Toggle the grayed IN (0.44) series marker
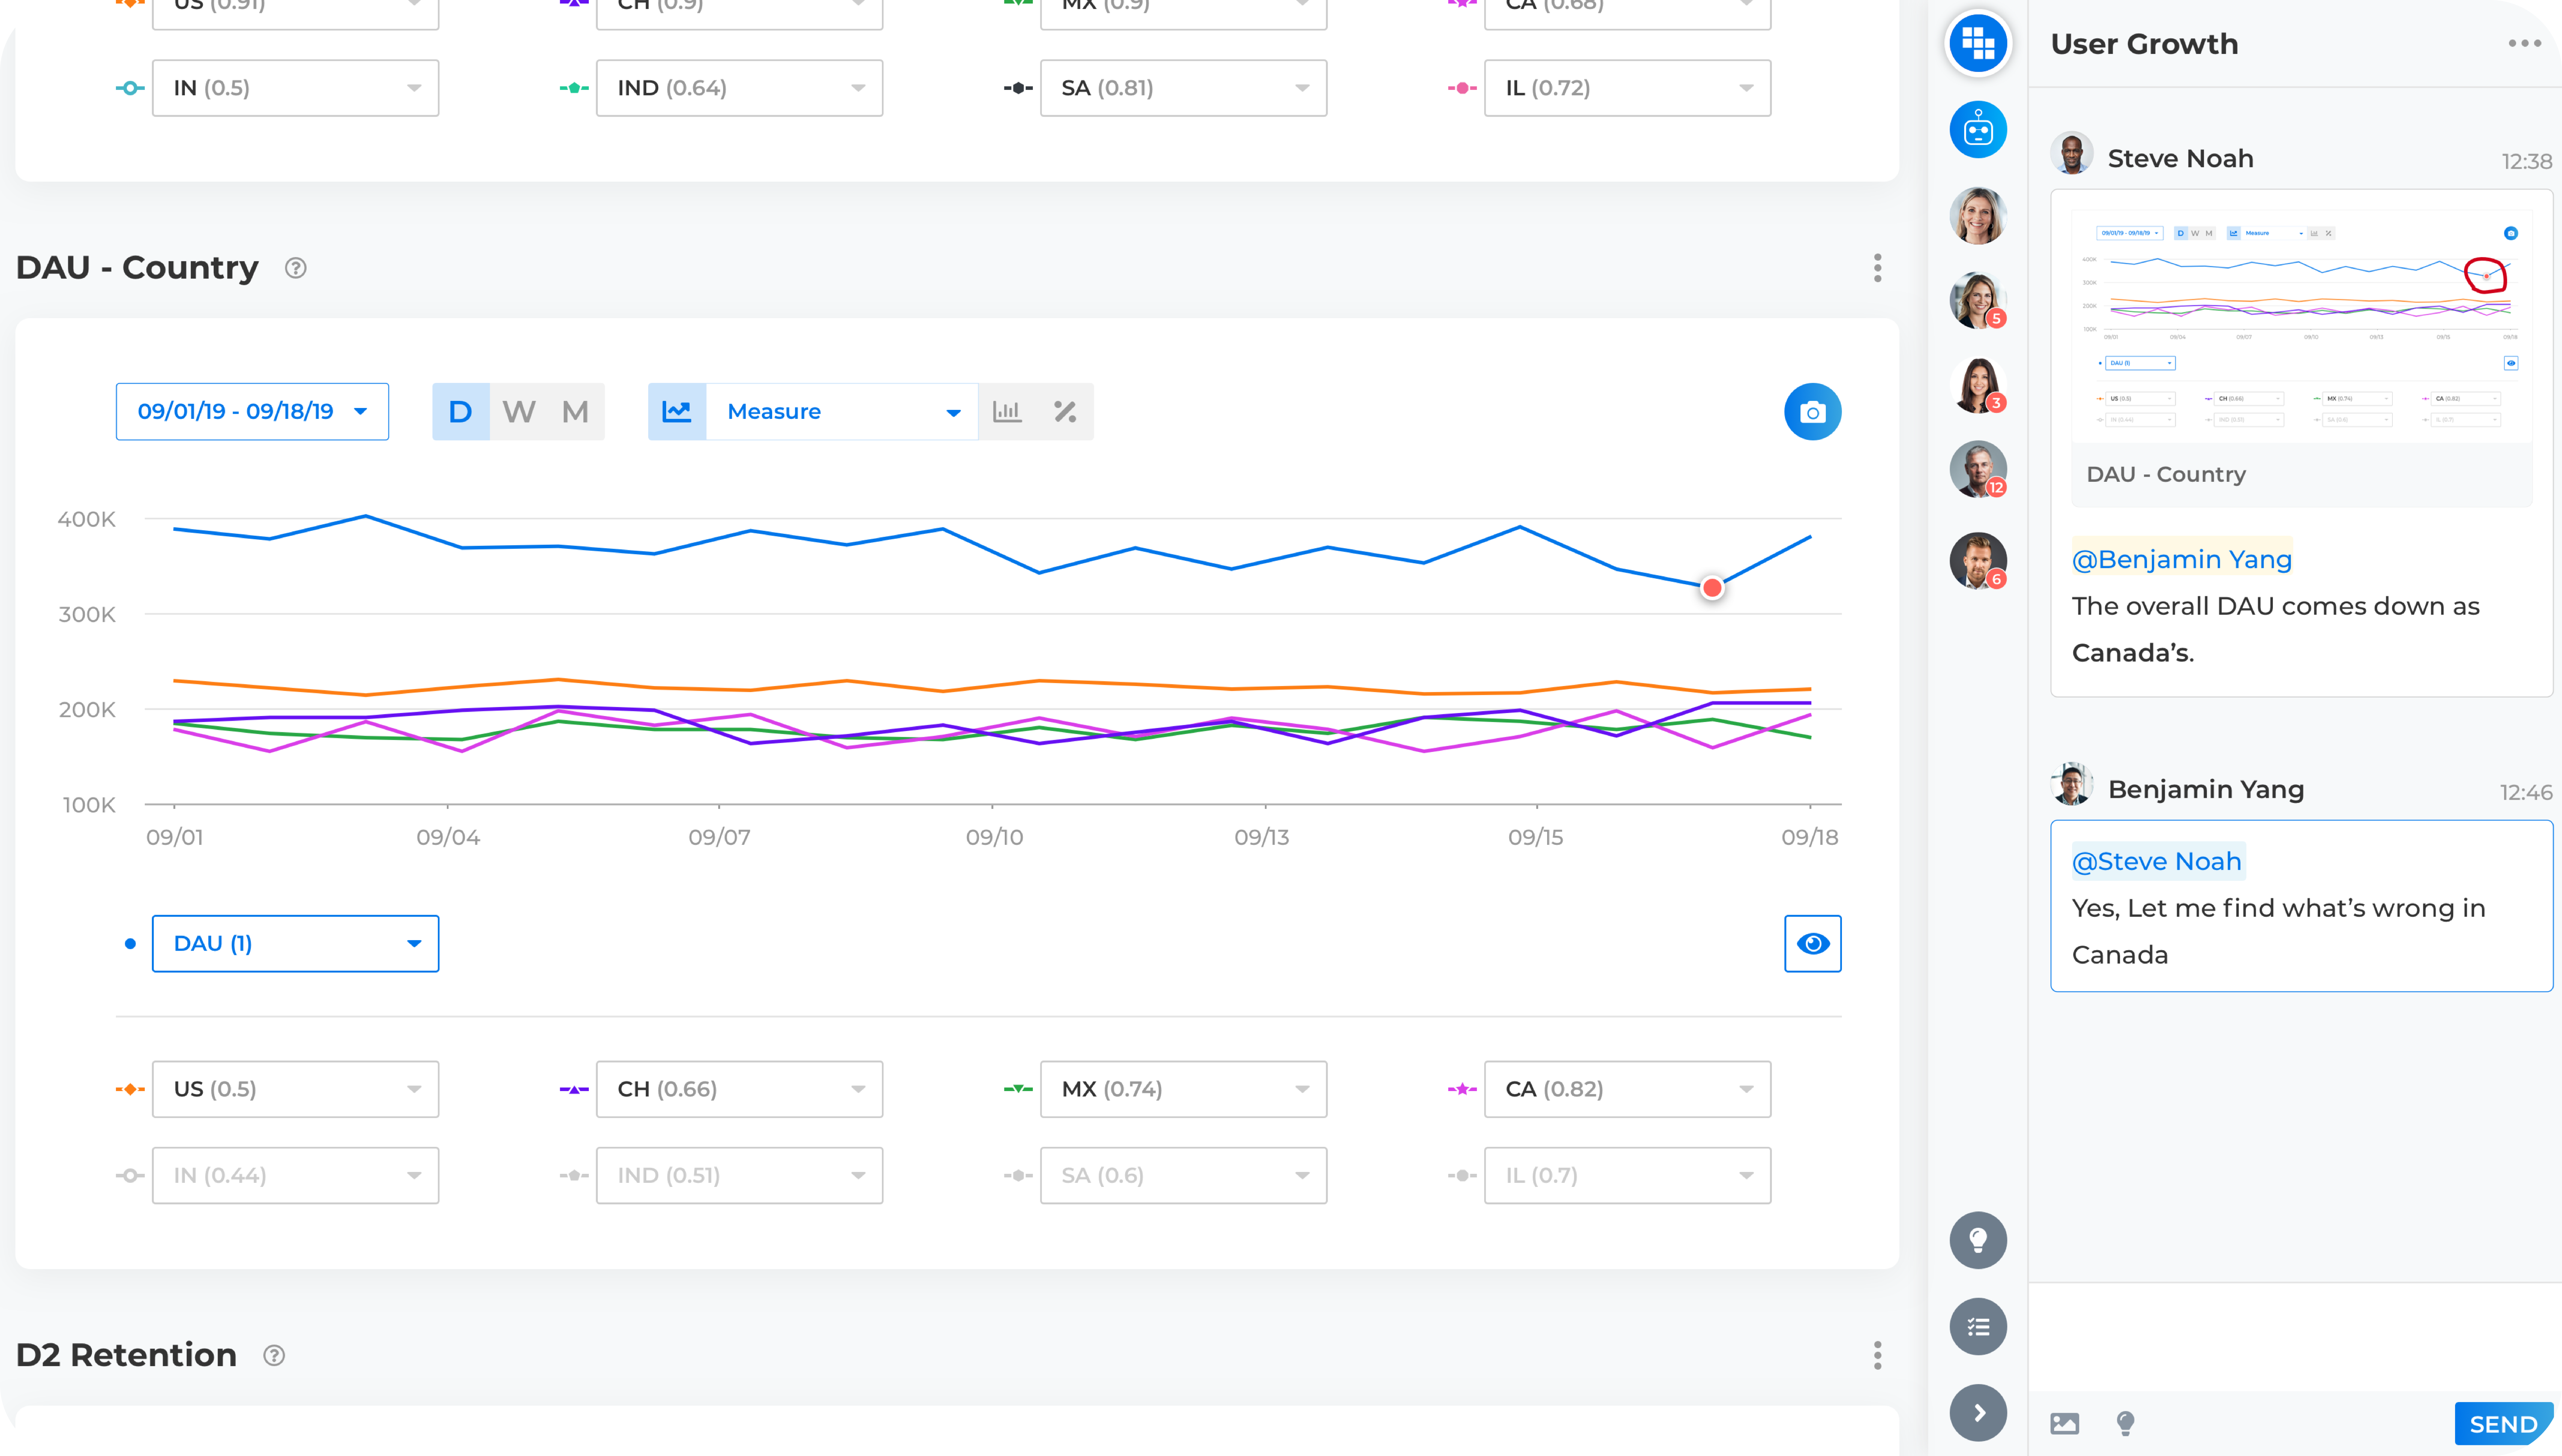The image size is (2562, 1456). (x=130, y=1176)
